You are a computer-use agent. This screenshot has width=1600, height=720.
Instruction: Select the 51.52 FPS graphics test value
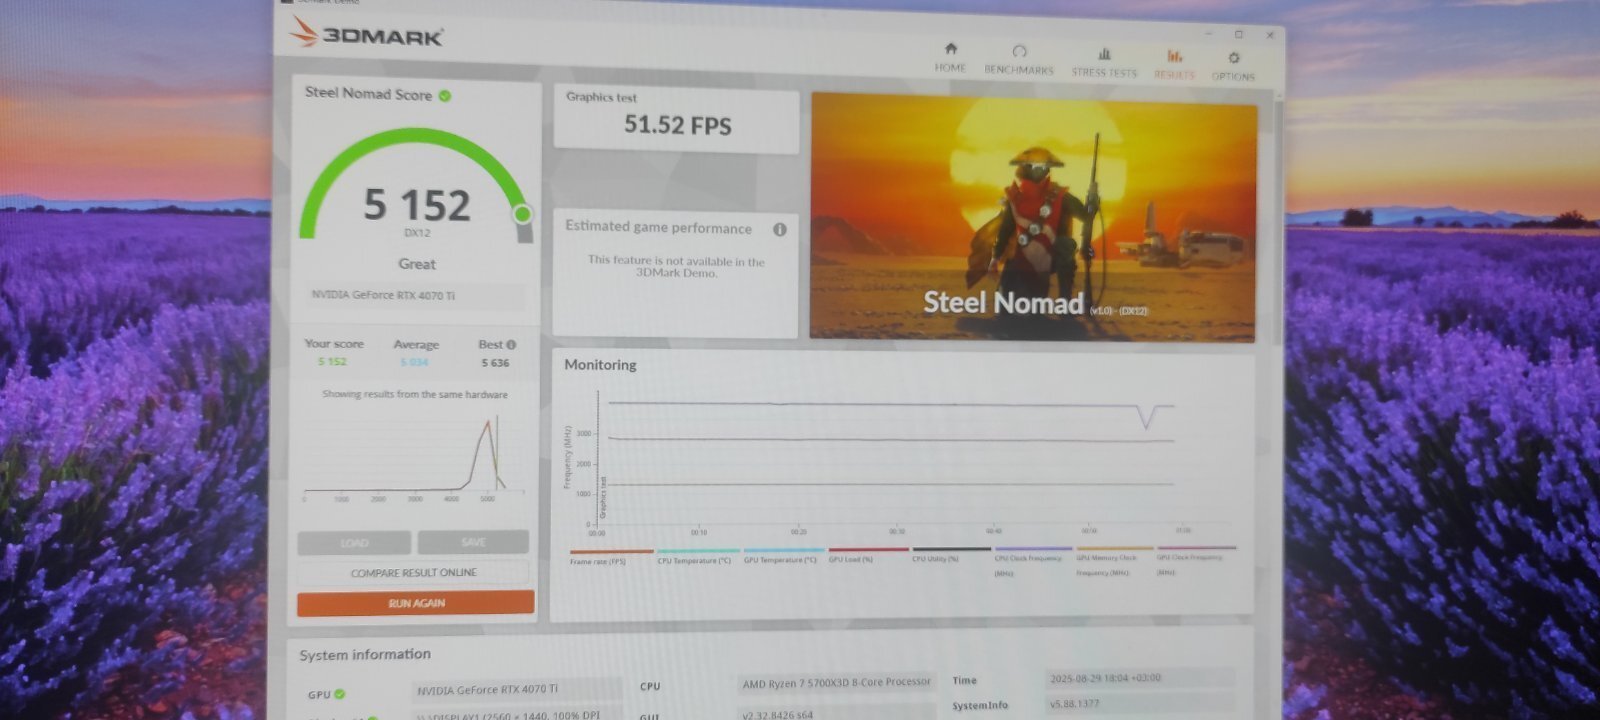coord(678,125)
